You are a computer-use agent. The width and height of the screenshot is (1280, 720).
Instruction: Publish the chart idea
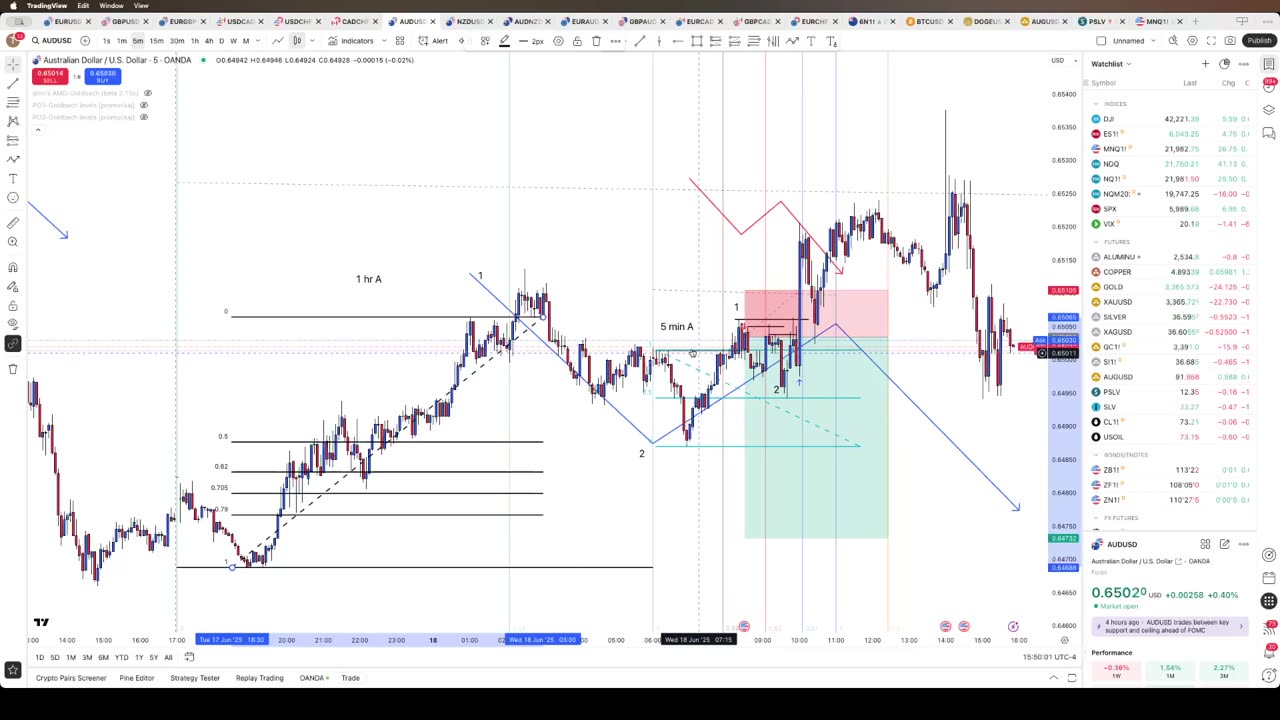click(x=1259, y=41)
